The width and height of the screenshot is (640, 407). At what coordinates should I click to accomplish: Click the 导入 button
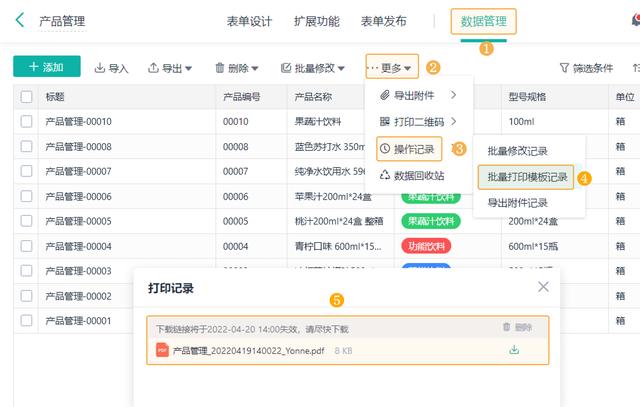[x=111, y=68]
